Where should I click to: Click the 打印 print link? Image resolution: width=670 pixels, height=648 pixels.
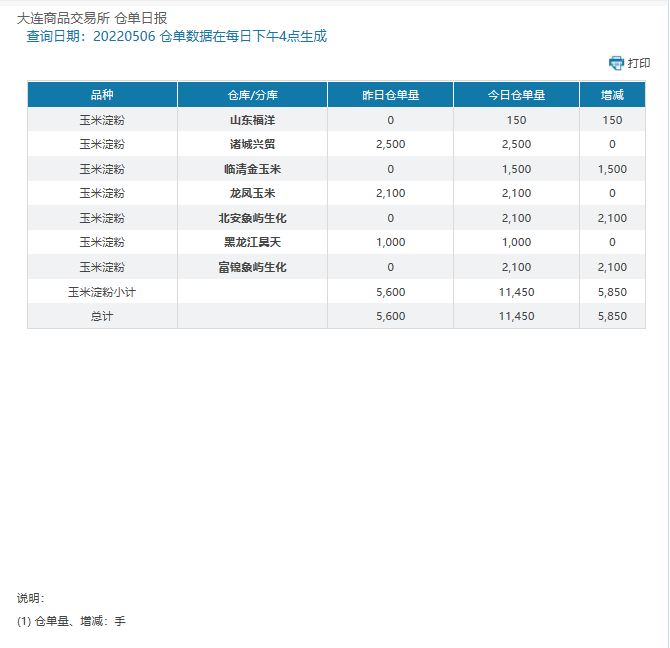[639, 63]
